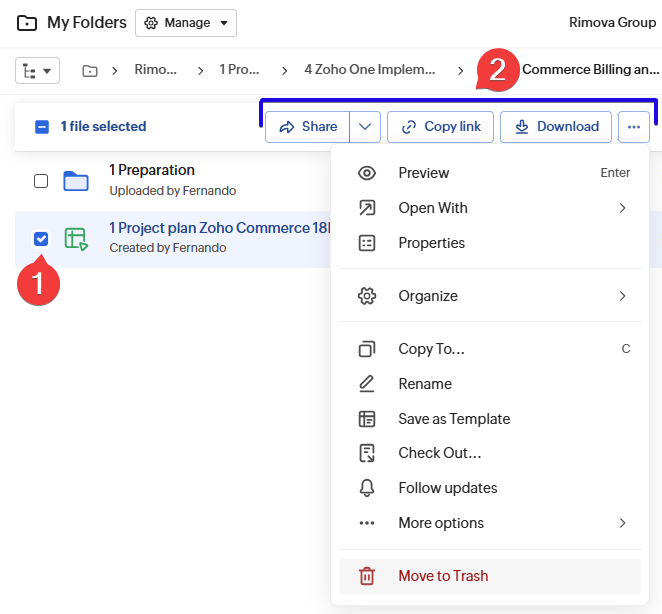Open the Manage dropdown
This screenshot has width=662, height=614.
[186, 23]
